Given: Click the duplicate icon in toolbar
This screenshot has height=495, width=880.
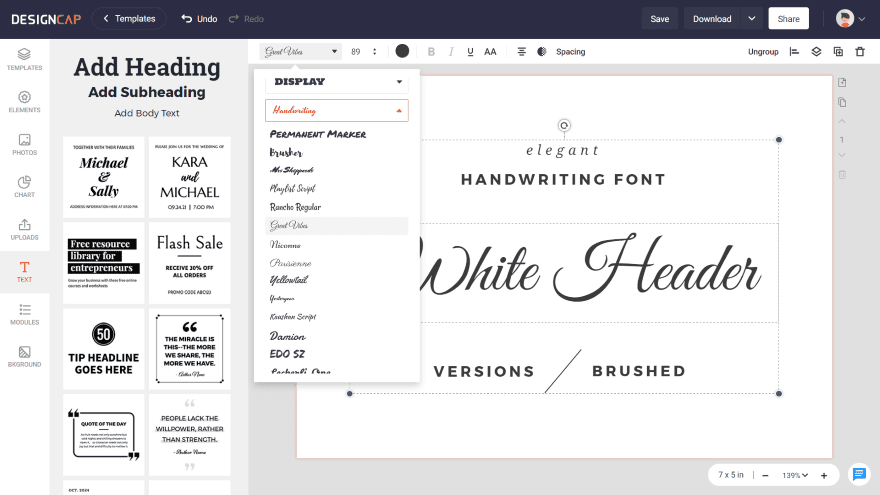Looking at the screenshot, I should point(838,51).
